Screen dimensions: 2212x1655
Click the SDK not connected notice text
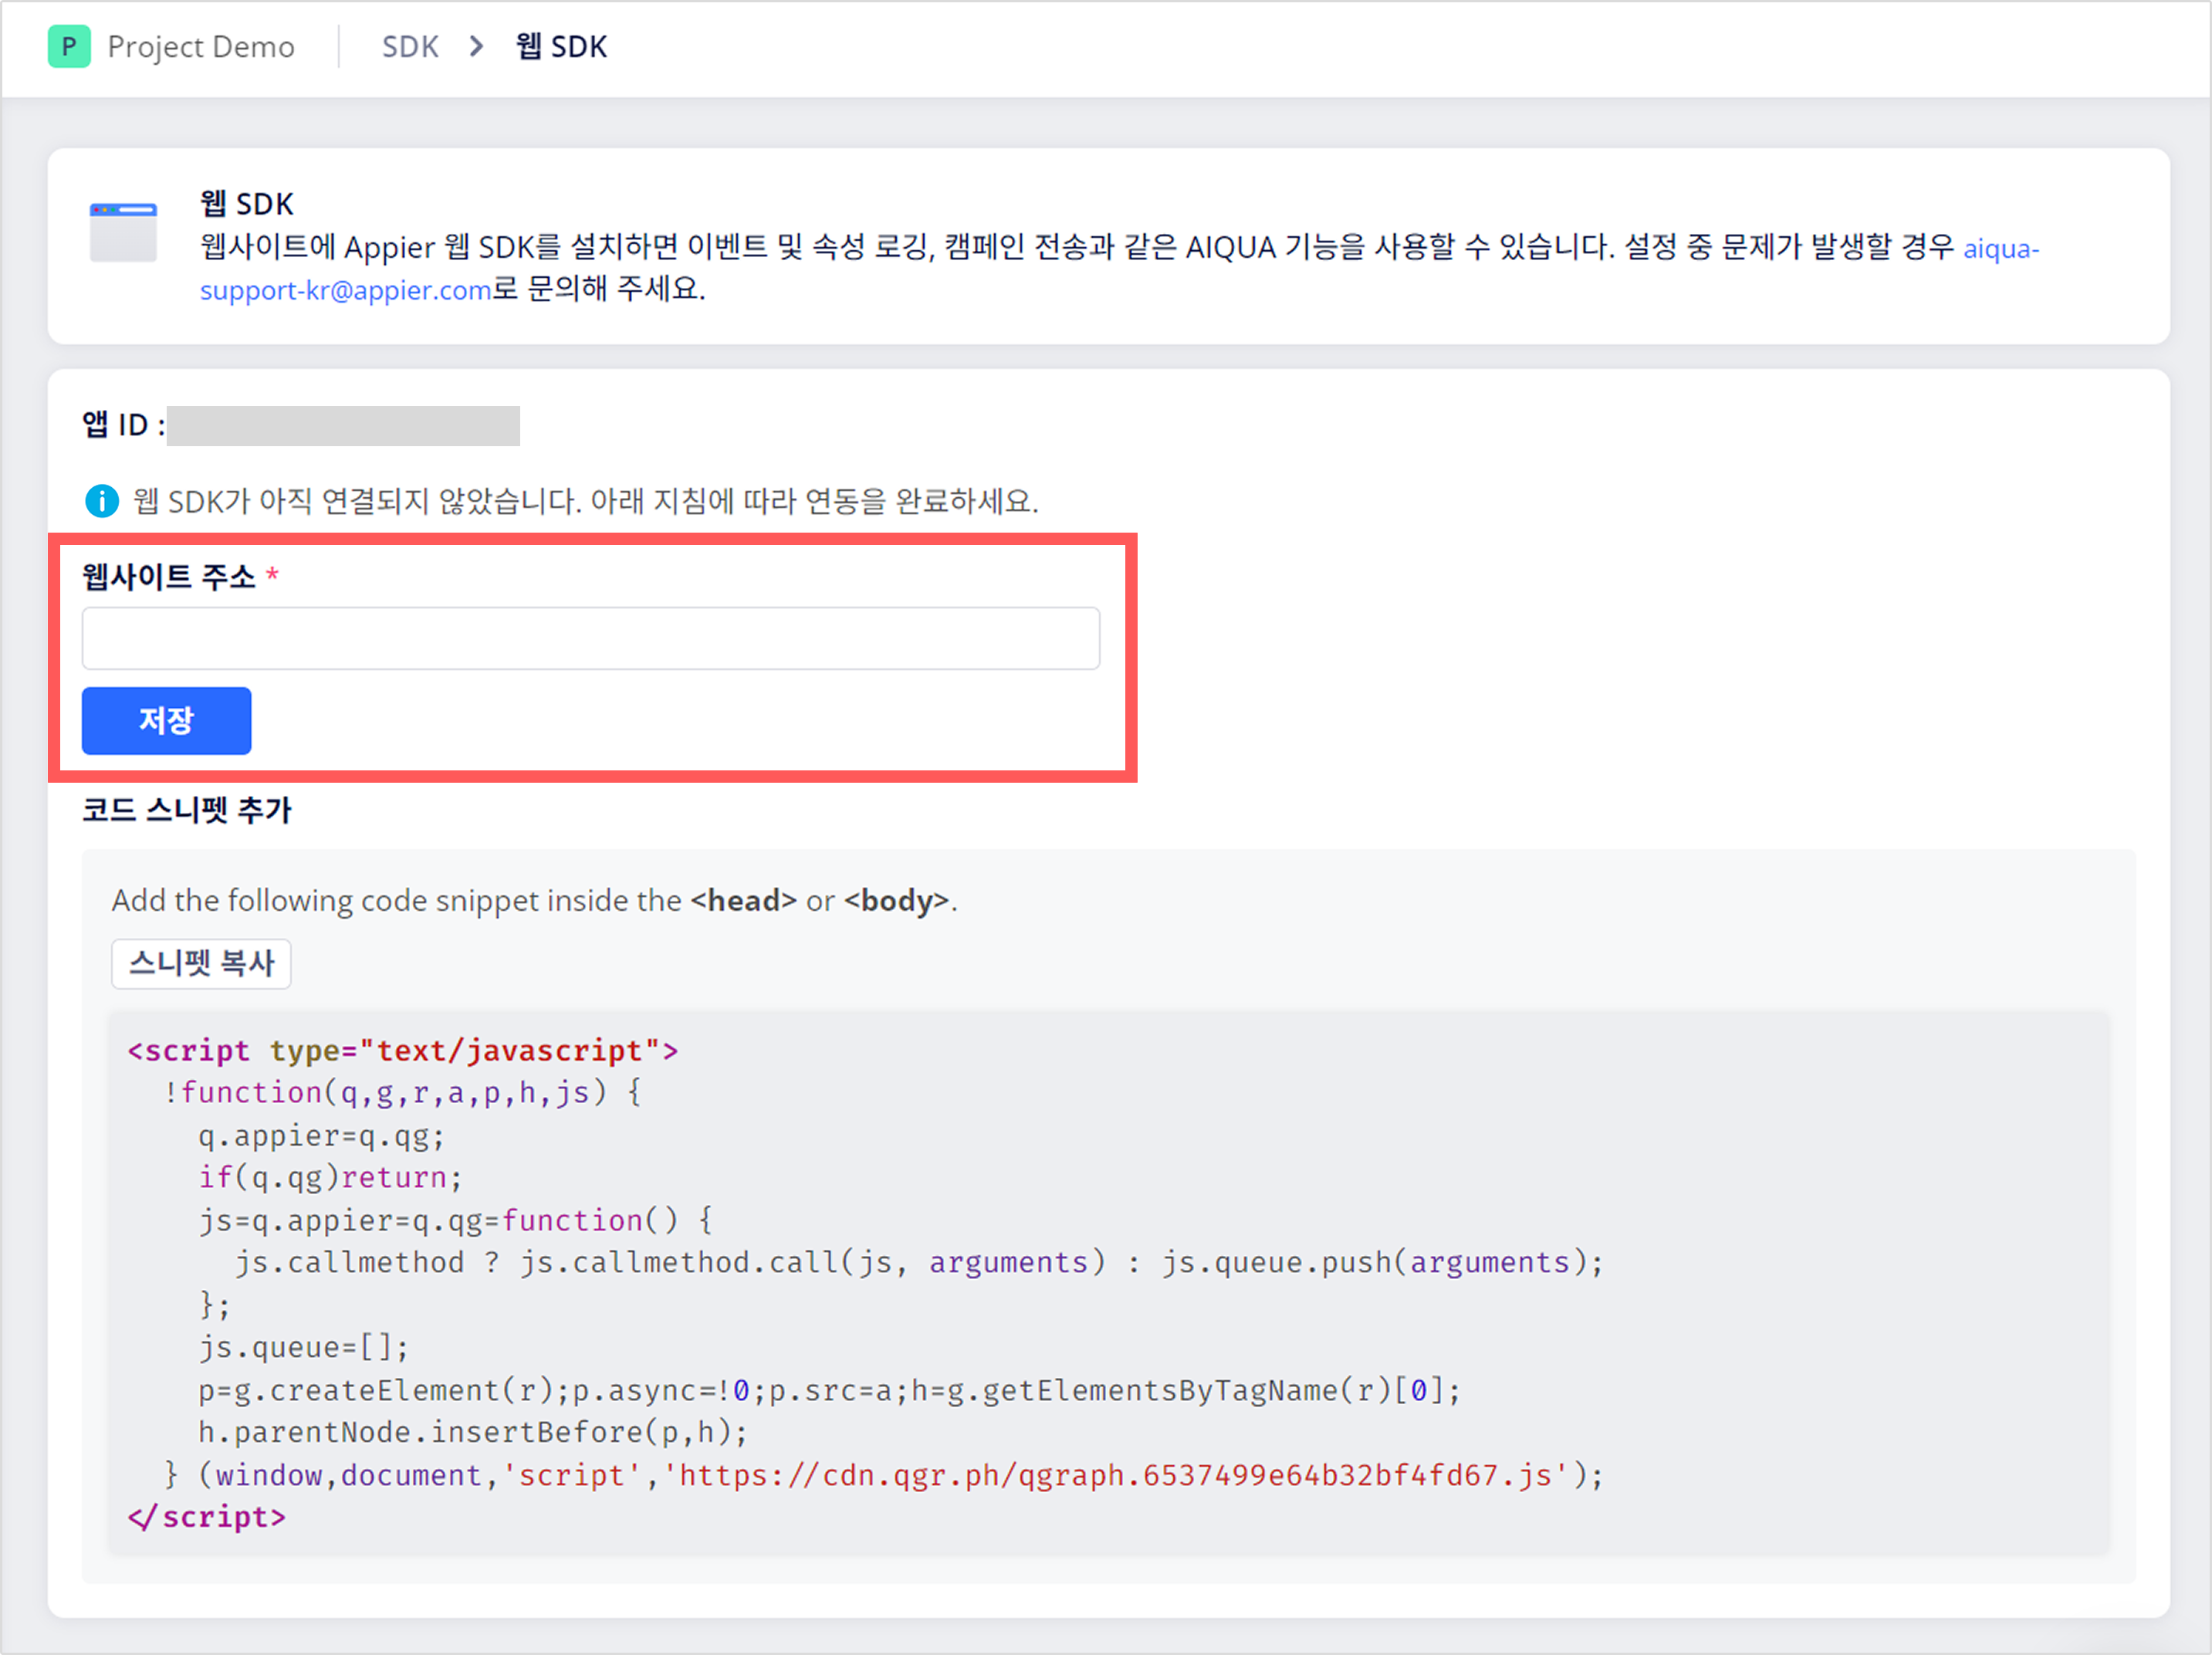[585, 501]
